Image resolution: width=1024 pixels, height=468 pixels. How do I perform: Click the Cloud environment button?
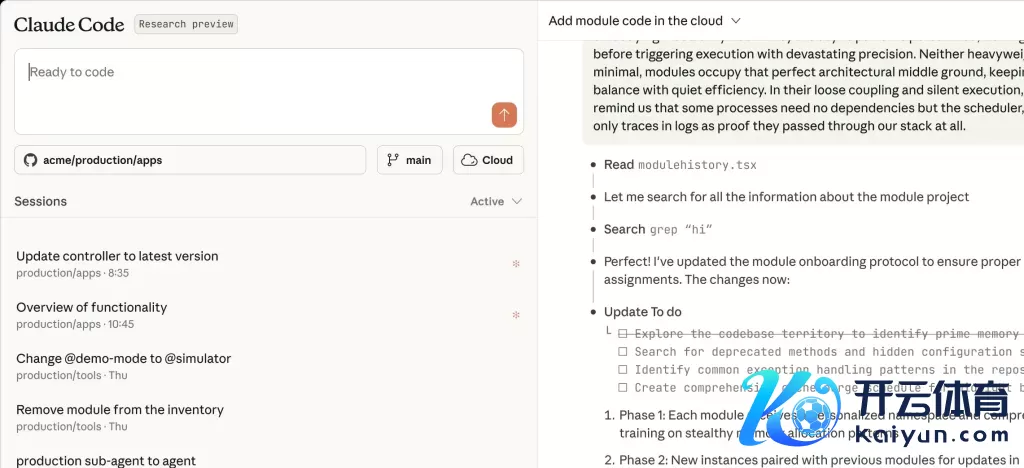[488, 160]
